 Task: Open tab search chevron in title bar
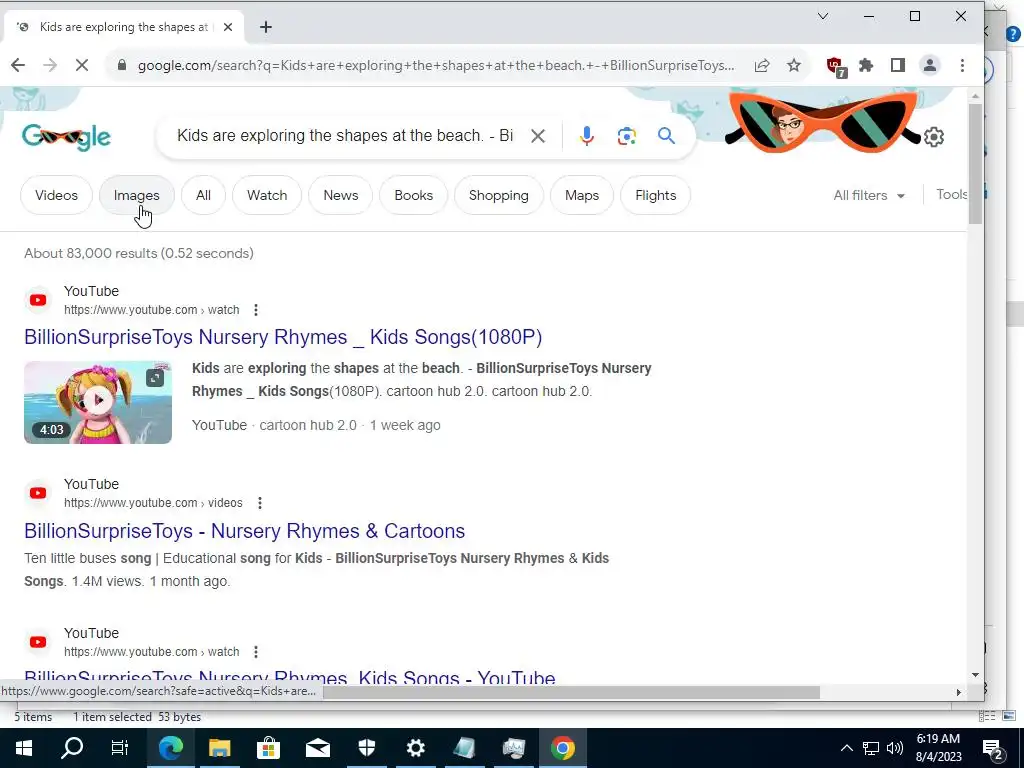[823, 16]
